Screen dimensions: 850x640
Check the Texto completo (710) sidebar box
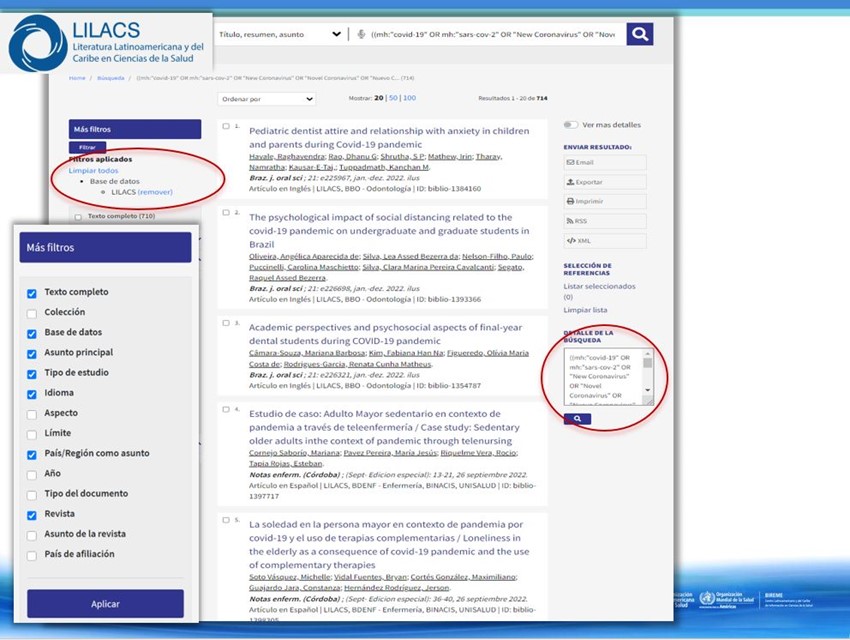click(78, 217)
